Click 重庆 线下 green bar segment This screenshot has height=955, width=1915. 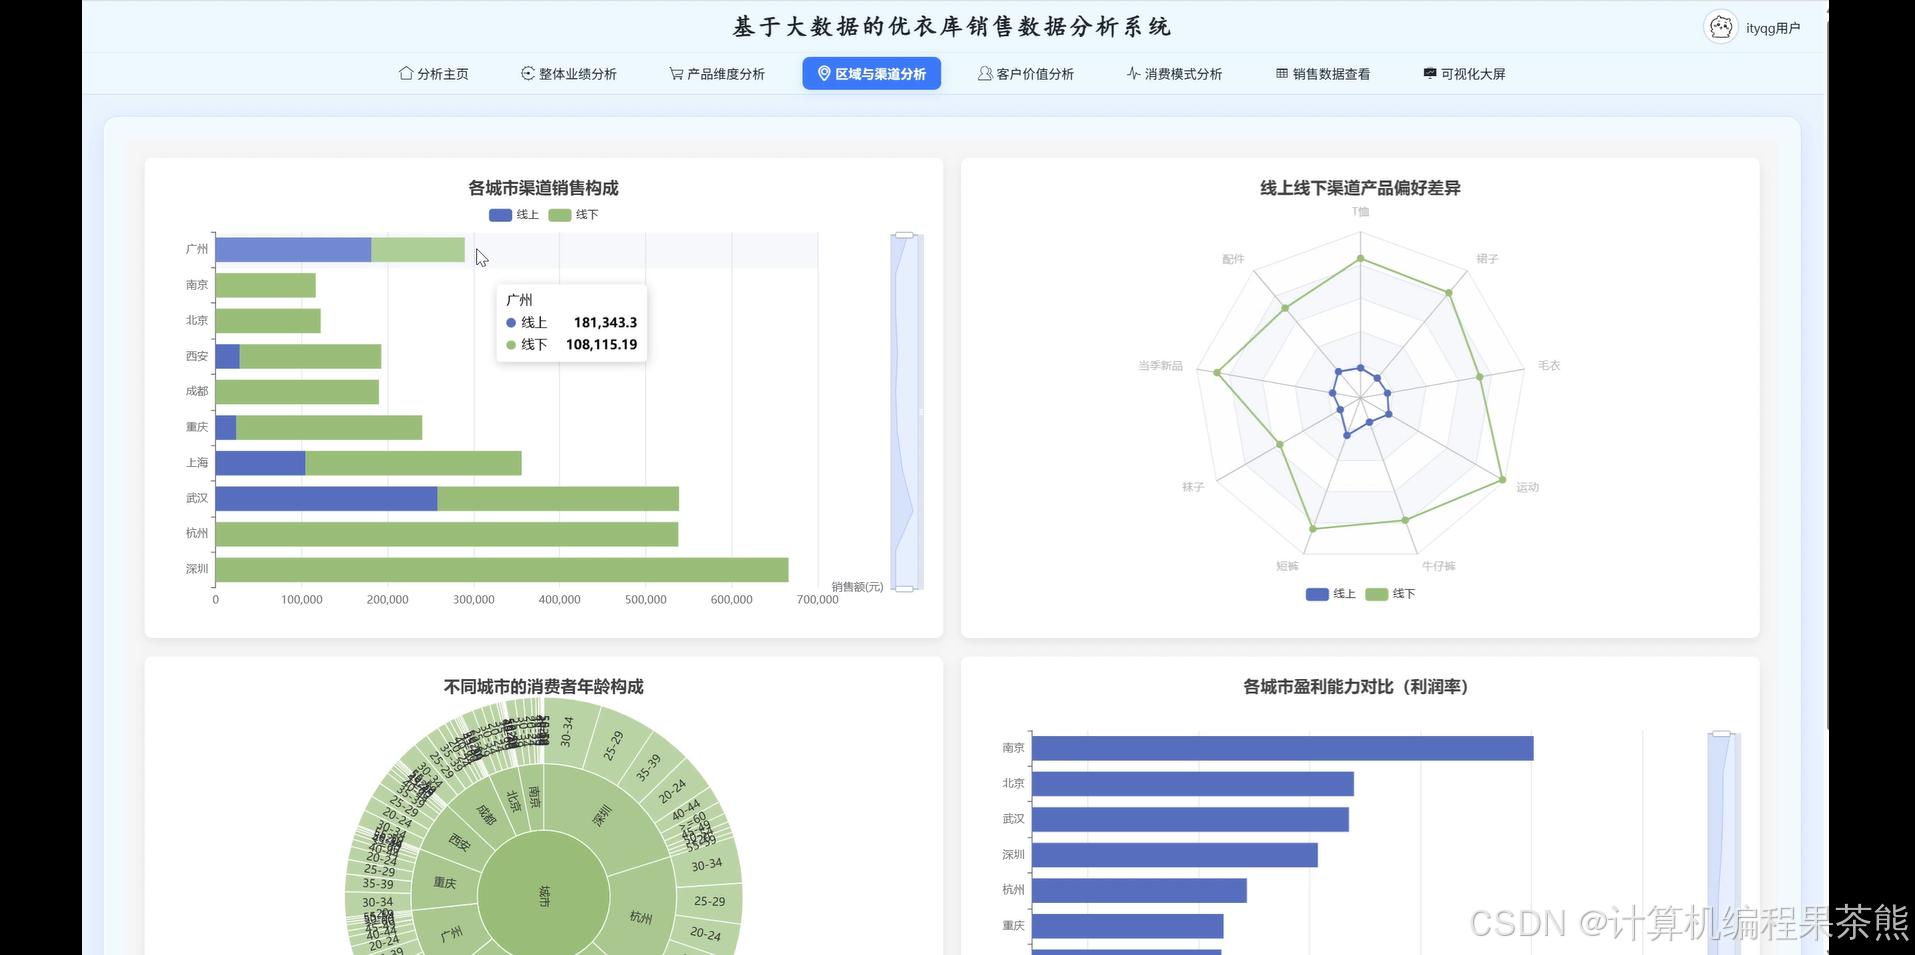tap(329, 428)
